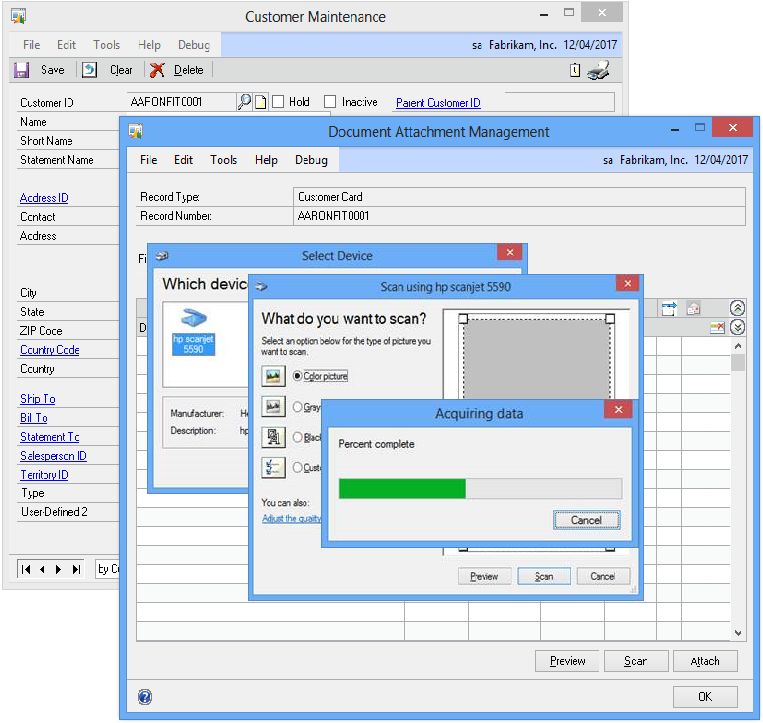Open Debug menu in Customer Maintenance
Viewport: 763px width, 723px height.
point(194,45)
